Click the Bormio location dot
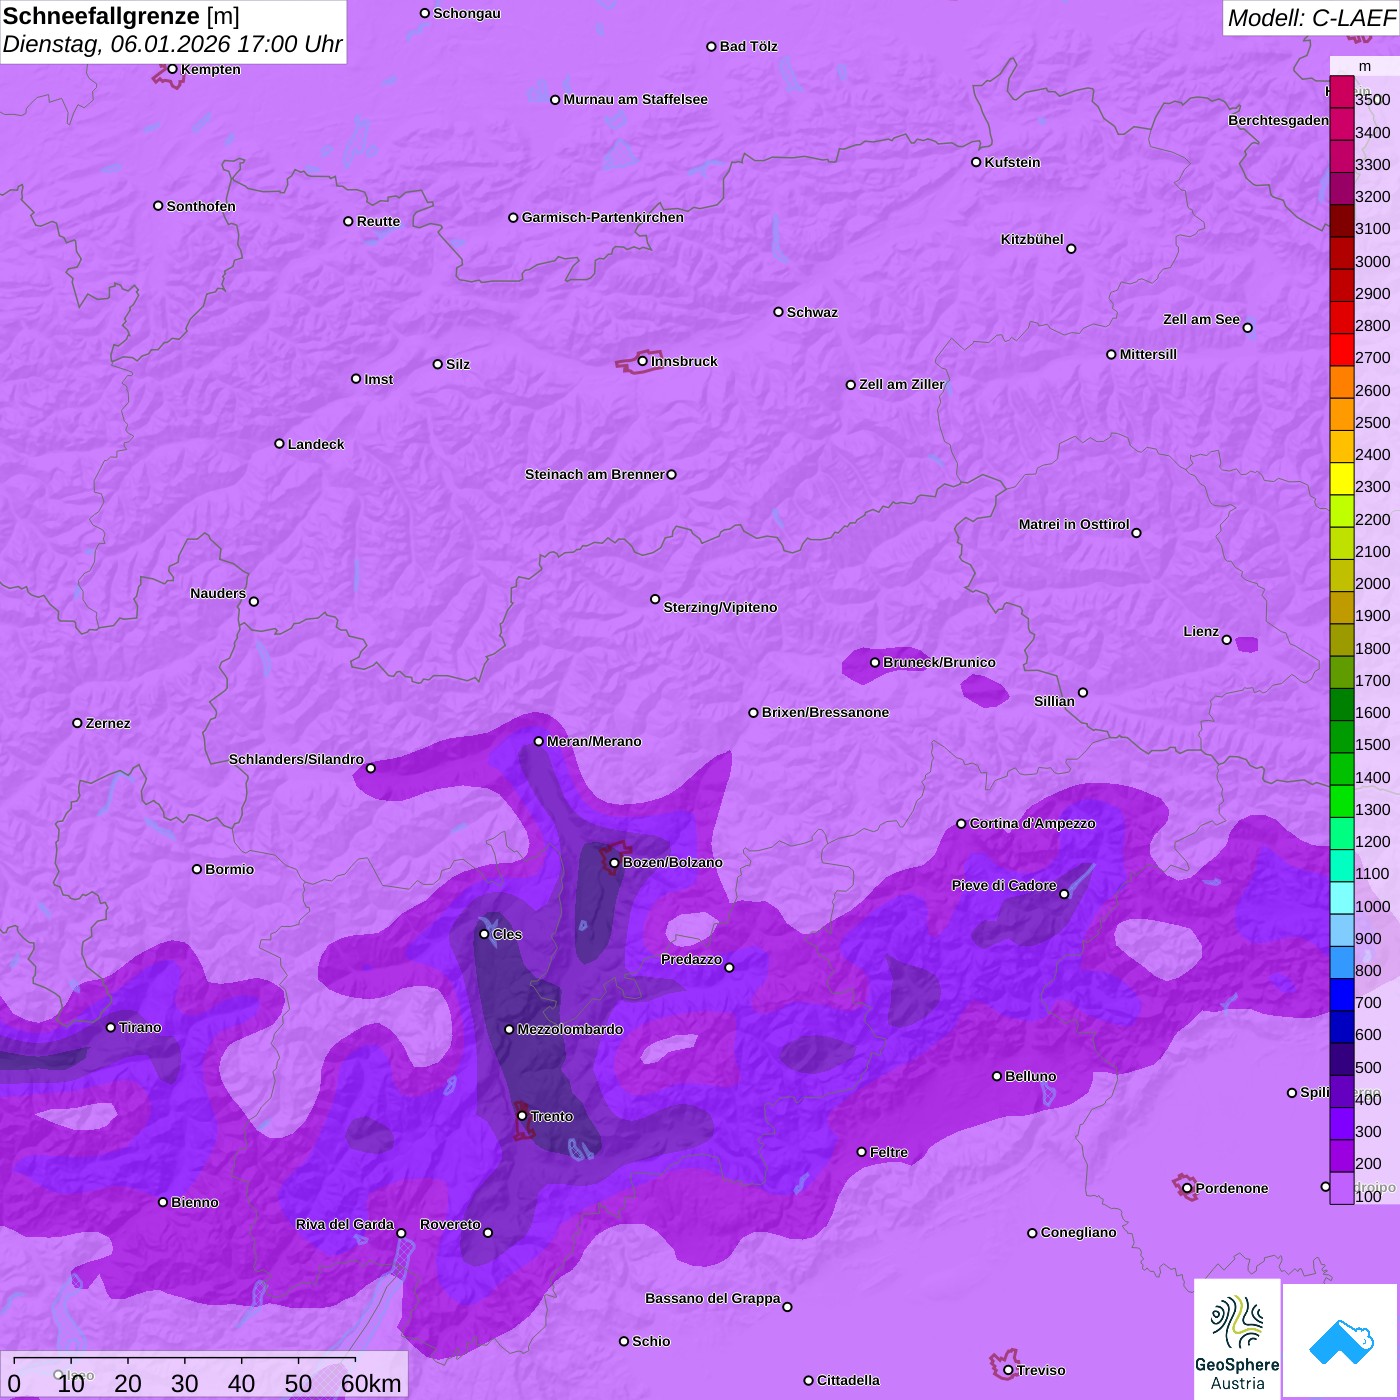This screenshot has width=1400, height=1400. tap(197, 869)
